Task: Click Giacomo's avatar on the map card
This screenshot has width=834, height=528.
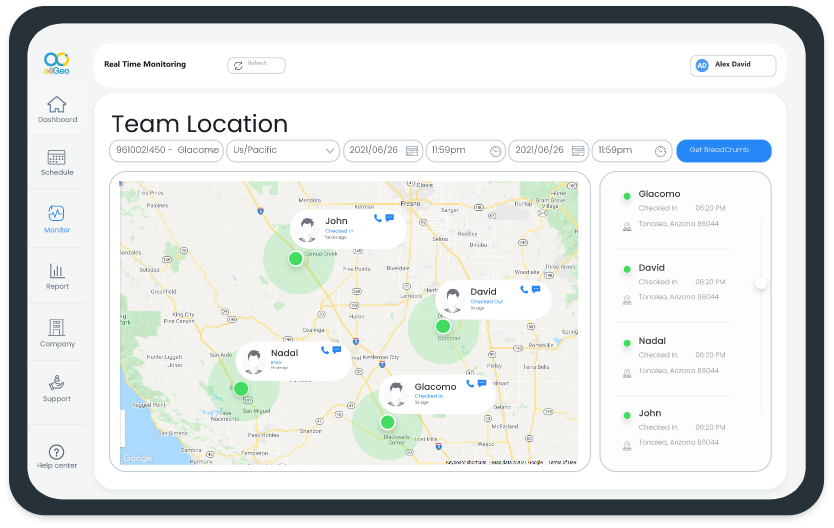Action: pyautogui.click(x=395, y=394)
